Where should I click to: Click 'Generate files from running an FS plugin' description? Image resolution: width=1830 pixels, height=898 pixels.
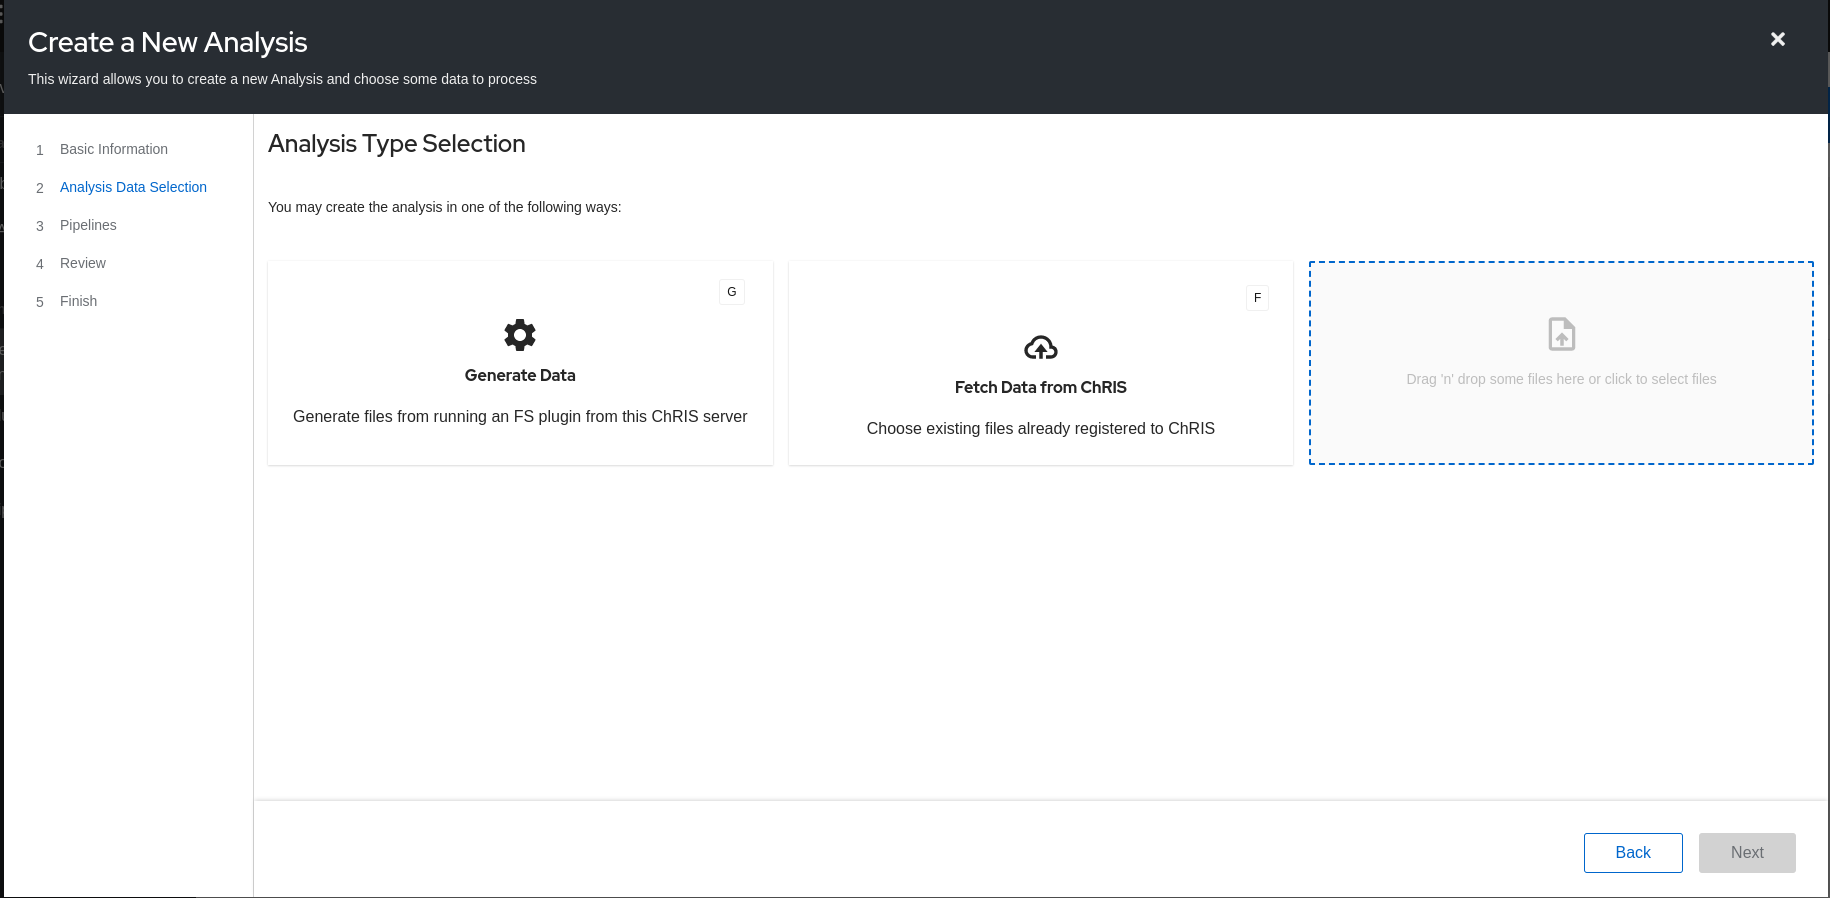pos(520,416)
